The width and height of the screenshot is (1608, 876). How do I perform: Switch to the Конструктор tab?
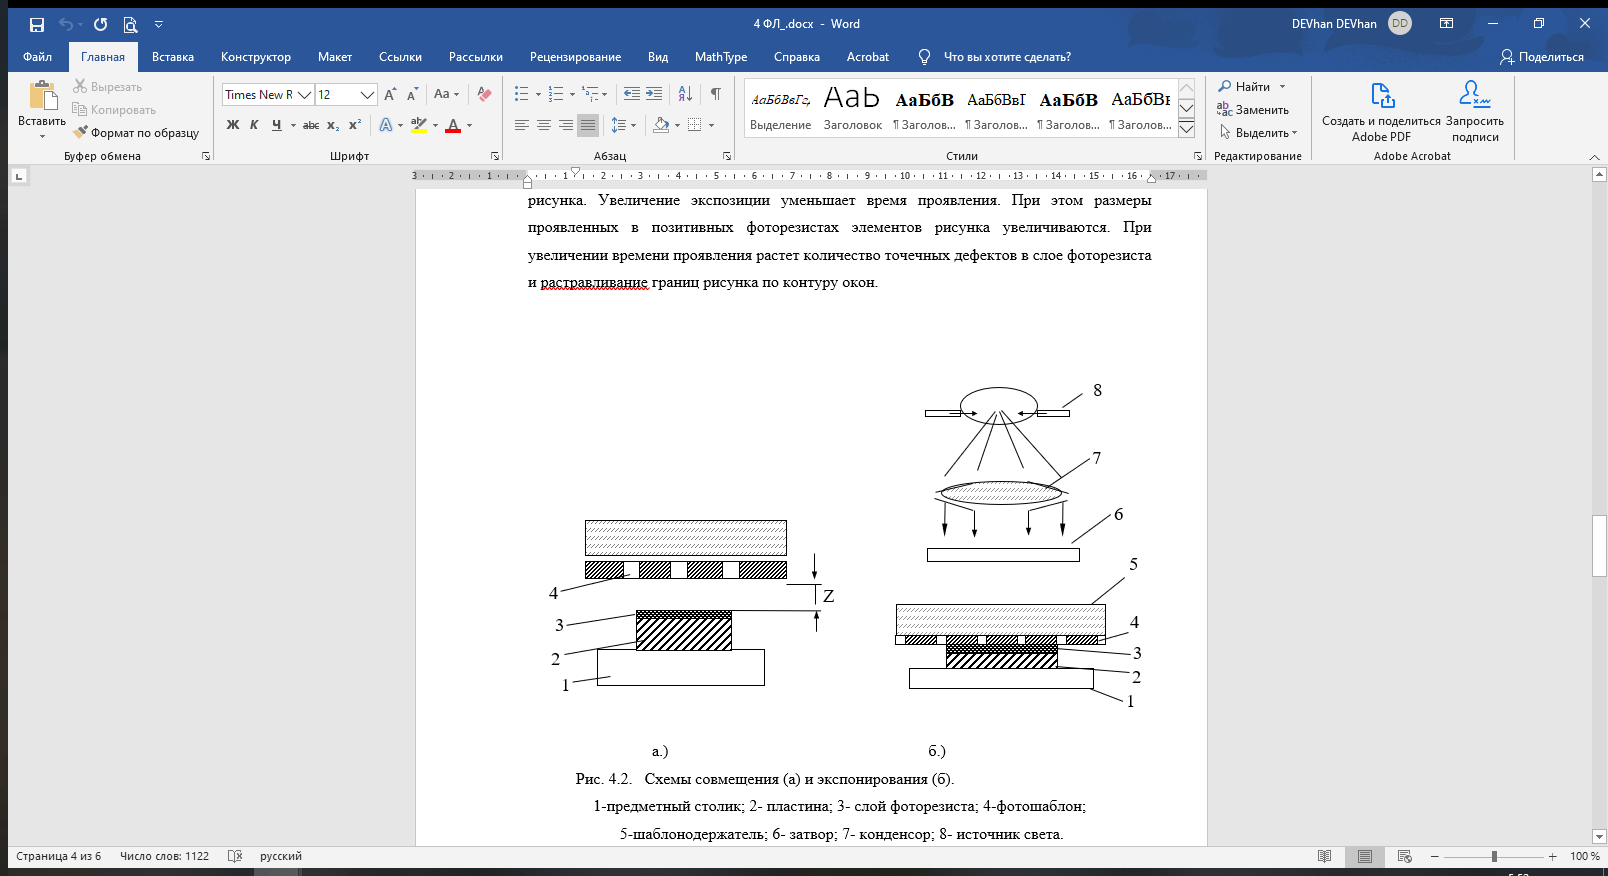coord(256,57)
